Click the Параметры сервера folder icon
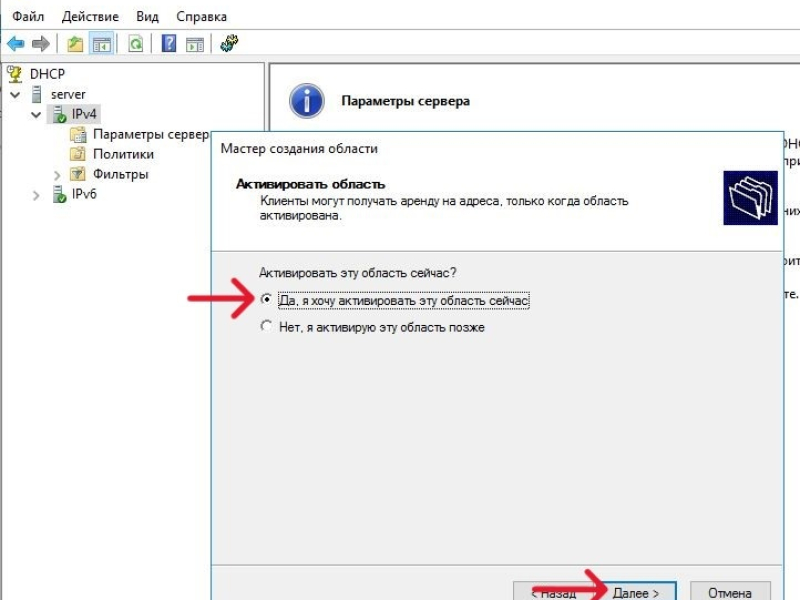The width and height of the screenshot is (800, 600). 78,135
